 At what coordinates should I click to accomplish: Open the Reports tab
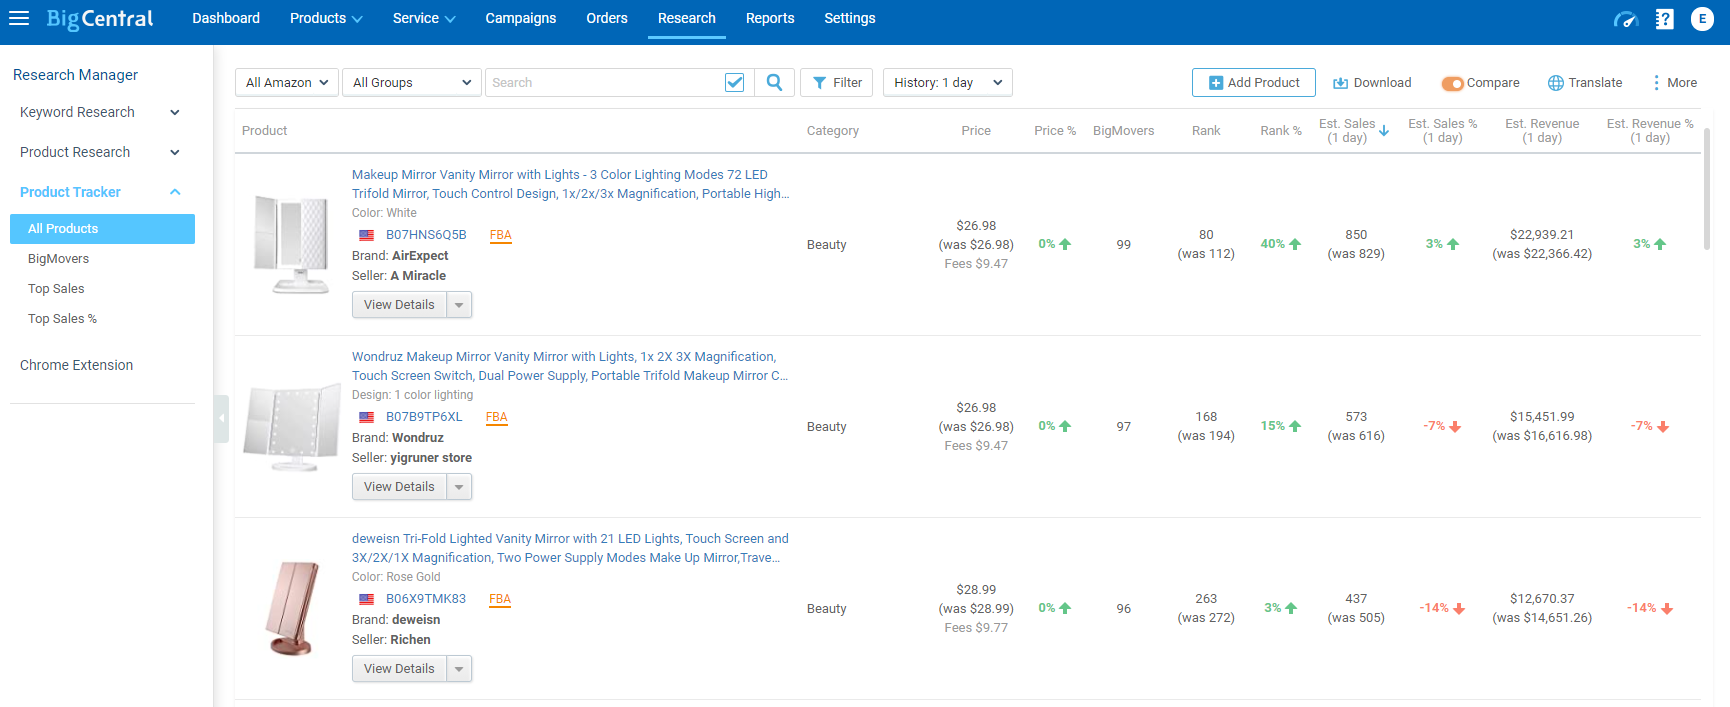[770, 18]
